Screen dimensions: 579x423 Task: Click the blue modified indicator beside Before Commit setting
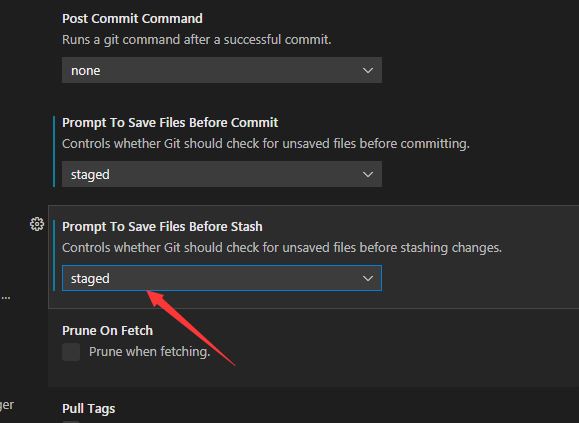pyautogui.click(x=54, y=151)
